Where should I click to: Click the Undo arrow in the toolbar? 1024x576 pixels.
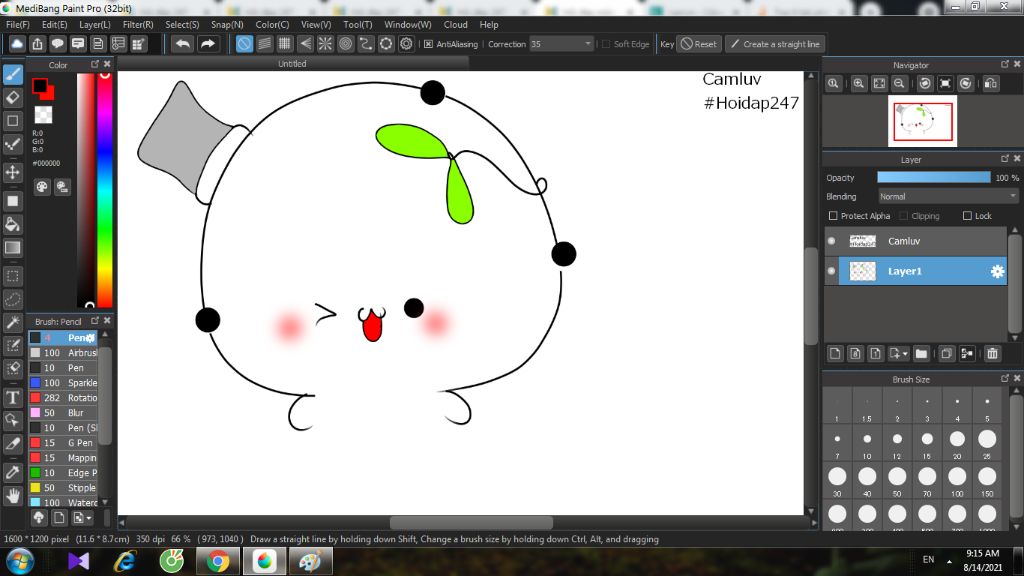182,44
